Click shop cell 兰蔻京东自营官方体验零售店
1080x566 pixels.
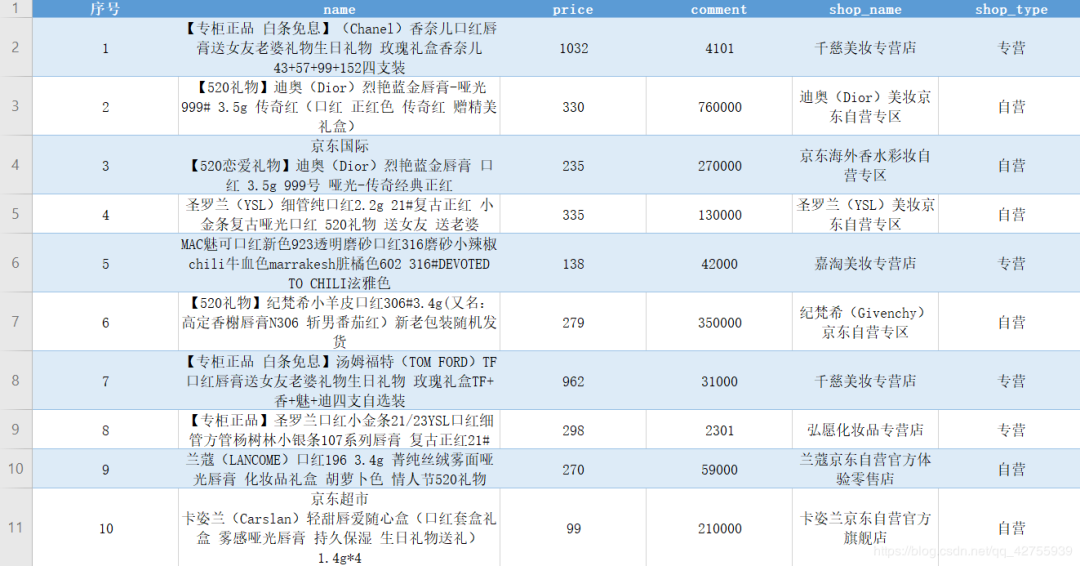click(865, 469)
